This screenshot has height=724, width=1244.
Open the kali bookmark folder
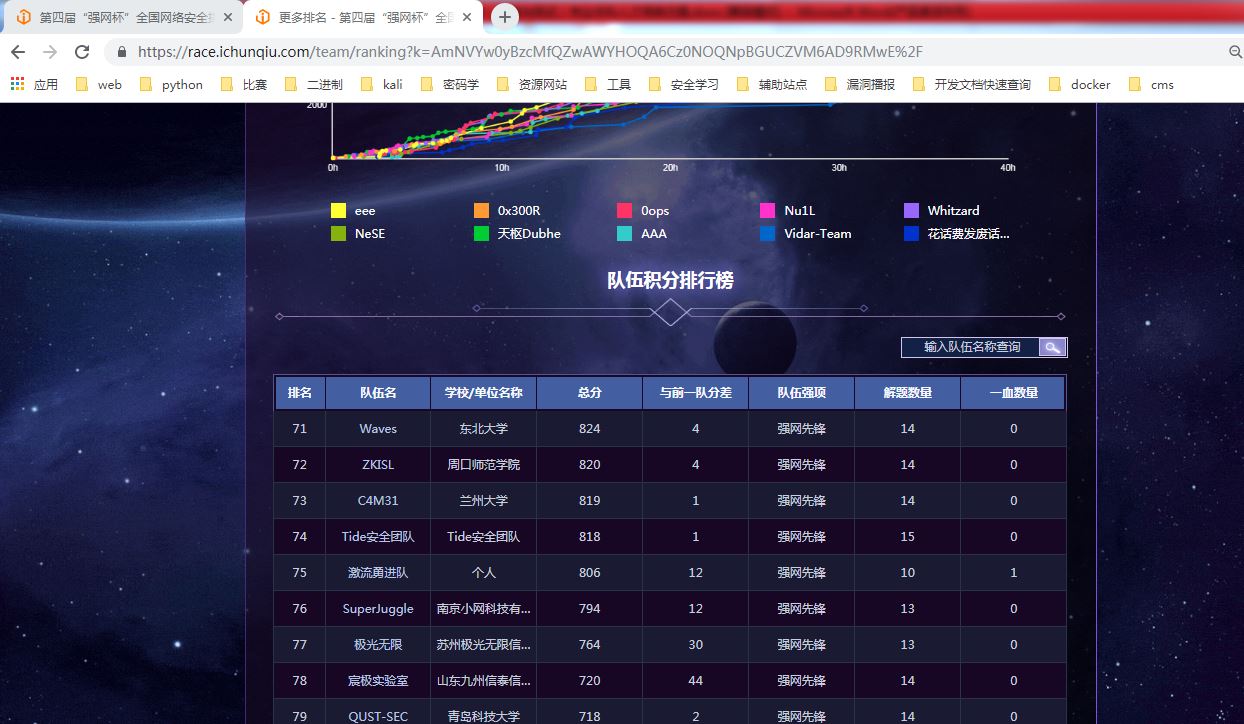pos(382,85)
